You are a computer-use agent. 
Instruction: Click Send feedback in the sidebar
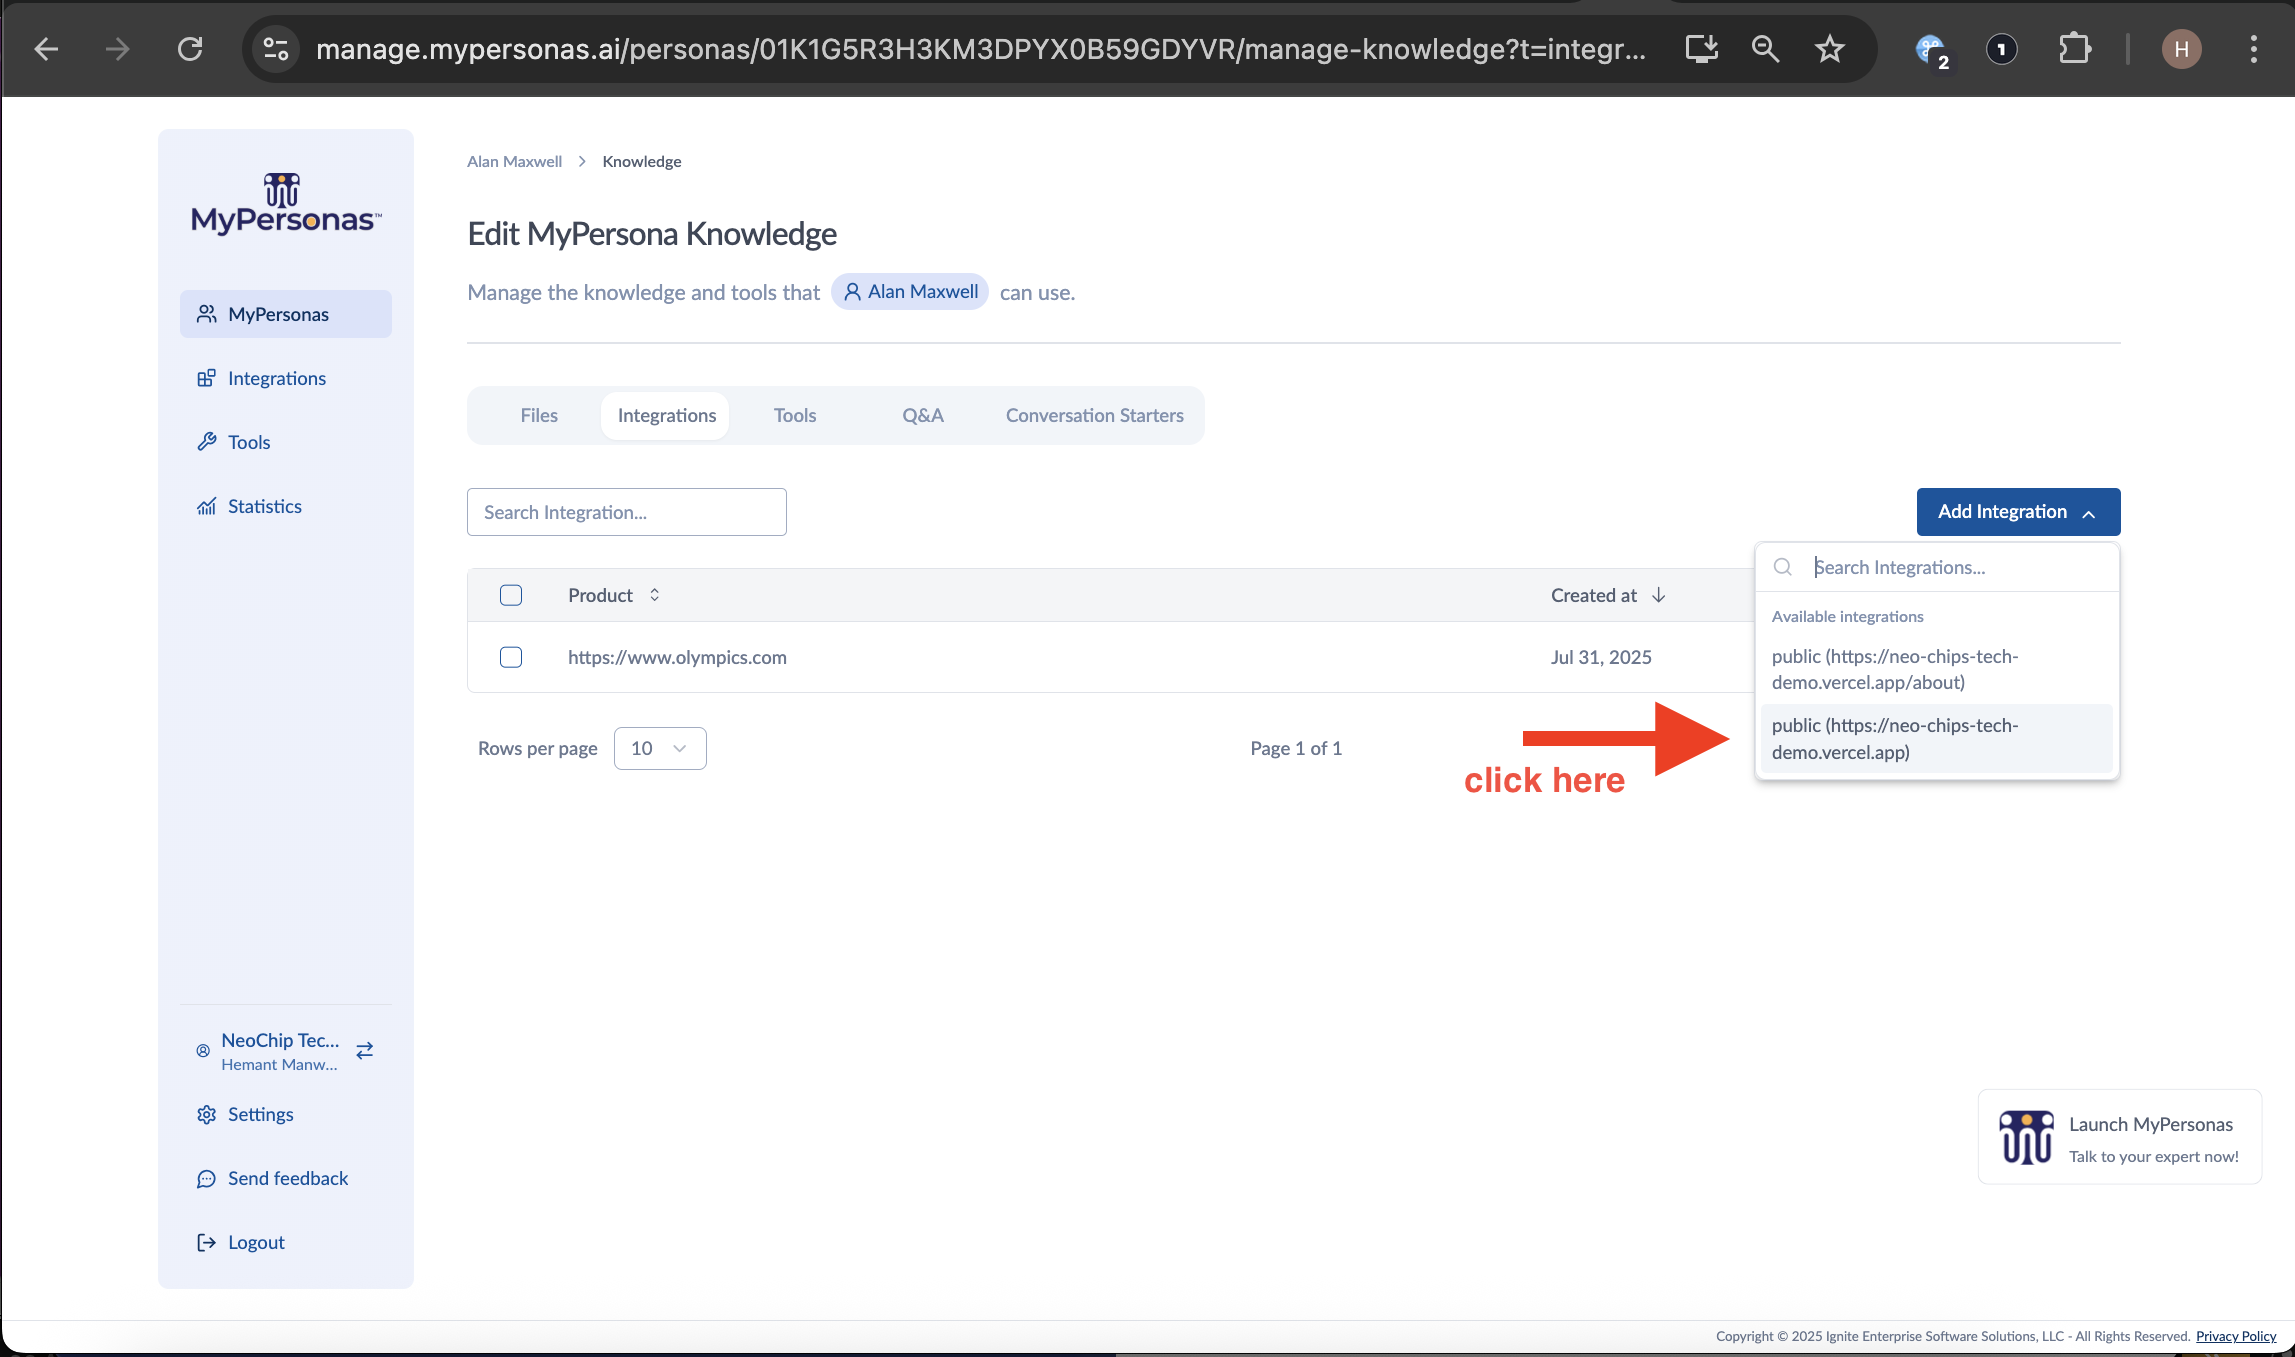click(x=286, y=1178)
